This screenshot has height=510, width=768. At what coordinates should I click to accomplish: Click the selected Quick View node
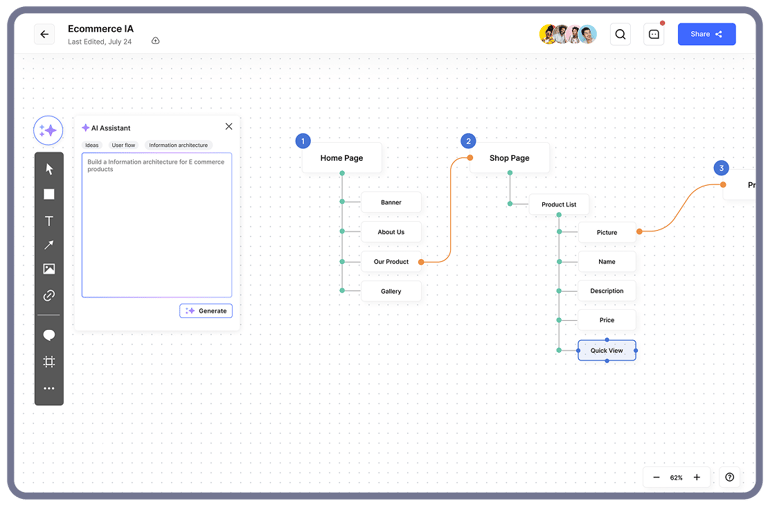click(607, 351)
